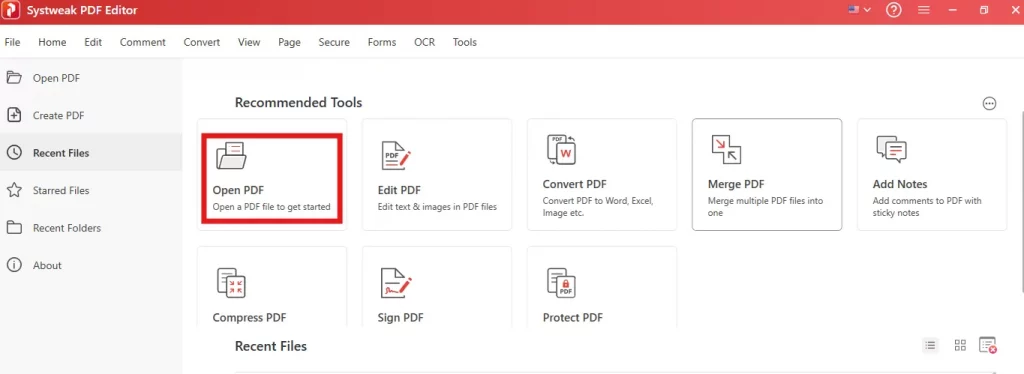Image resolution: width=1024 pixels, height=374 pixels.
Task: Open the View menu
Action: (249, 42)
